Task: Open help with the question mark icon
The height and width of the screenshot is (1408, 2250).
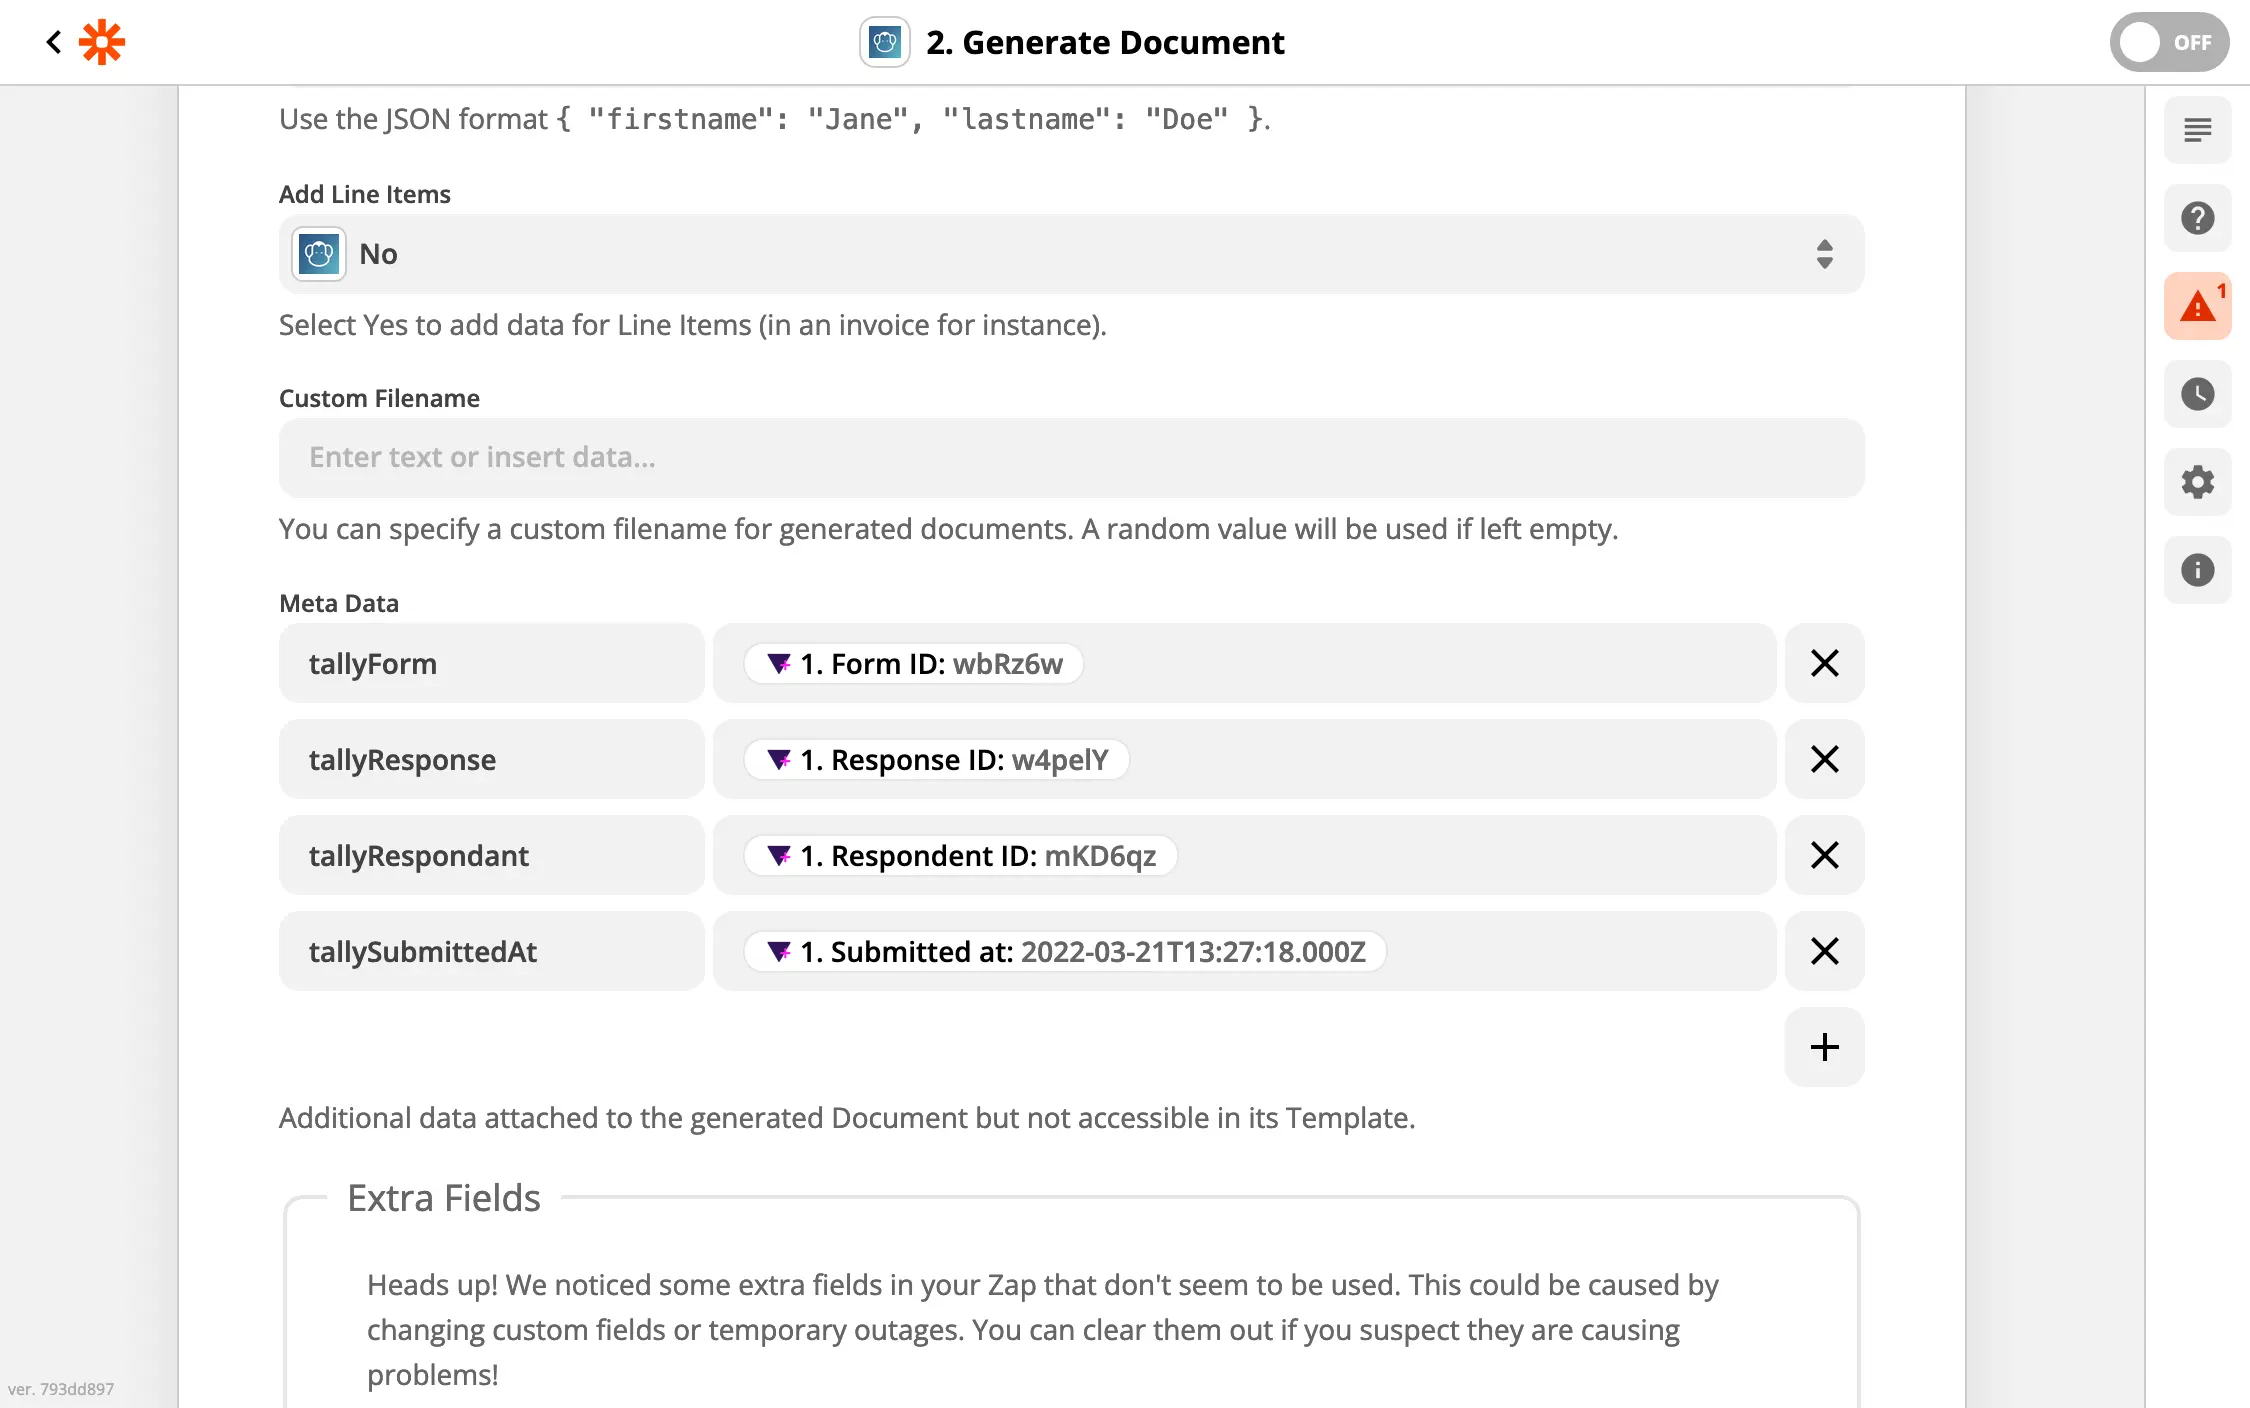Action: tap(2197, 218)
